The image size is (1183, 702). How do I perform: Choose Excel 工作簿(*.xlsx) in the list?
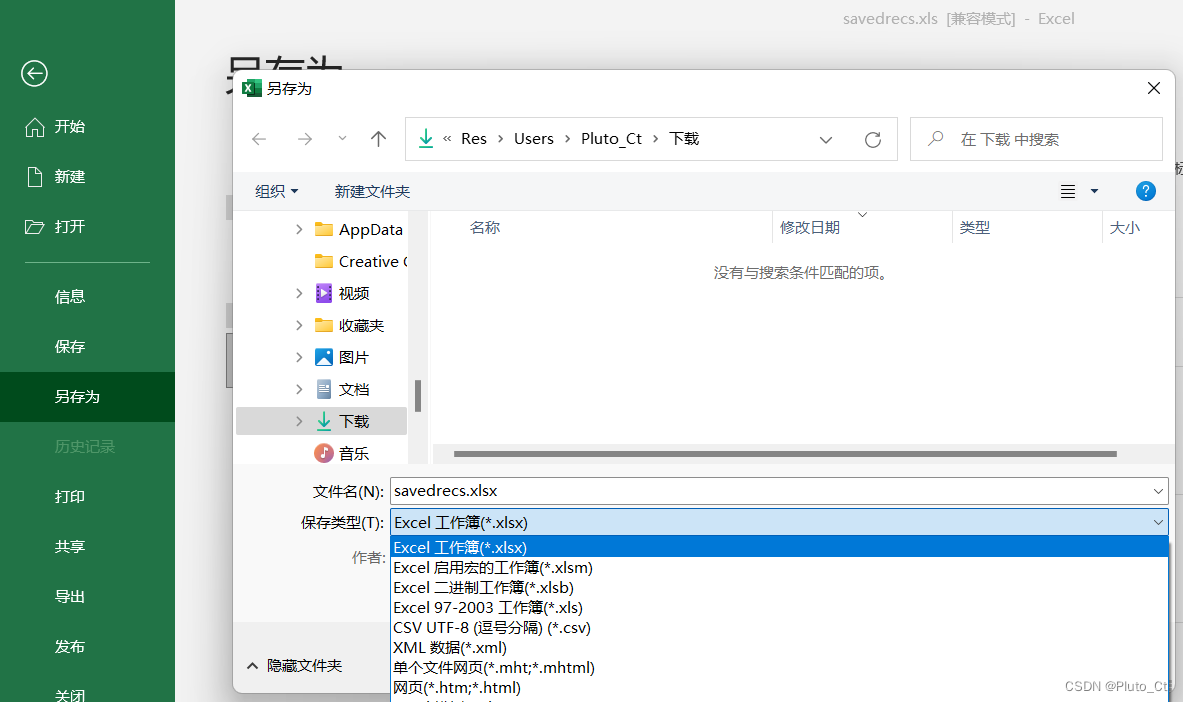tap(779, 547)
